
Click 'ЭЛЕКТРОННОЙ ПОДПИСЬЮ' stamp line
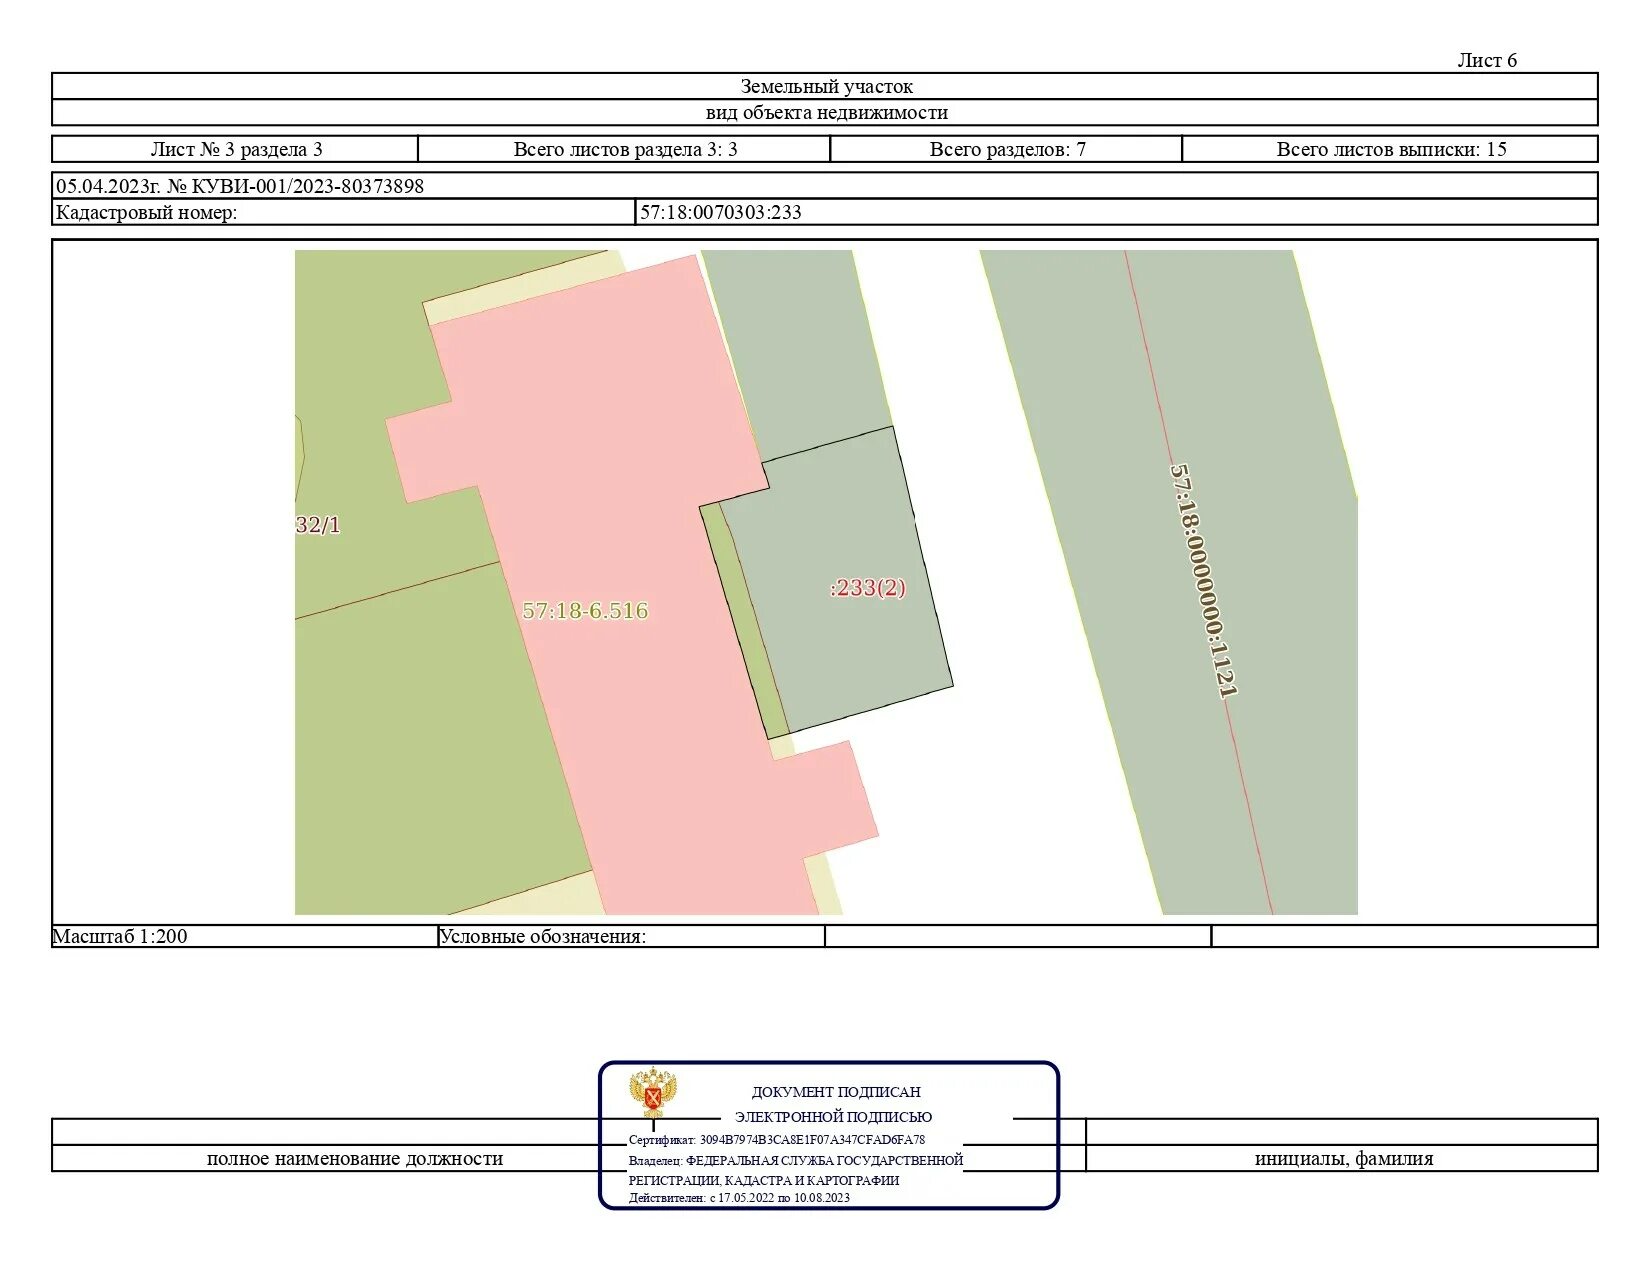833,1117
